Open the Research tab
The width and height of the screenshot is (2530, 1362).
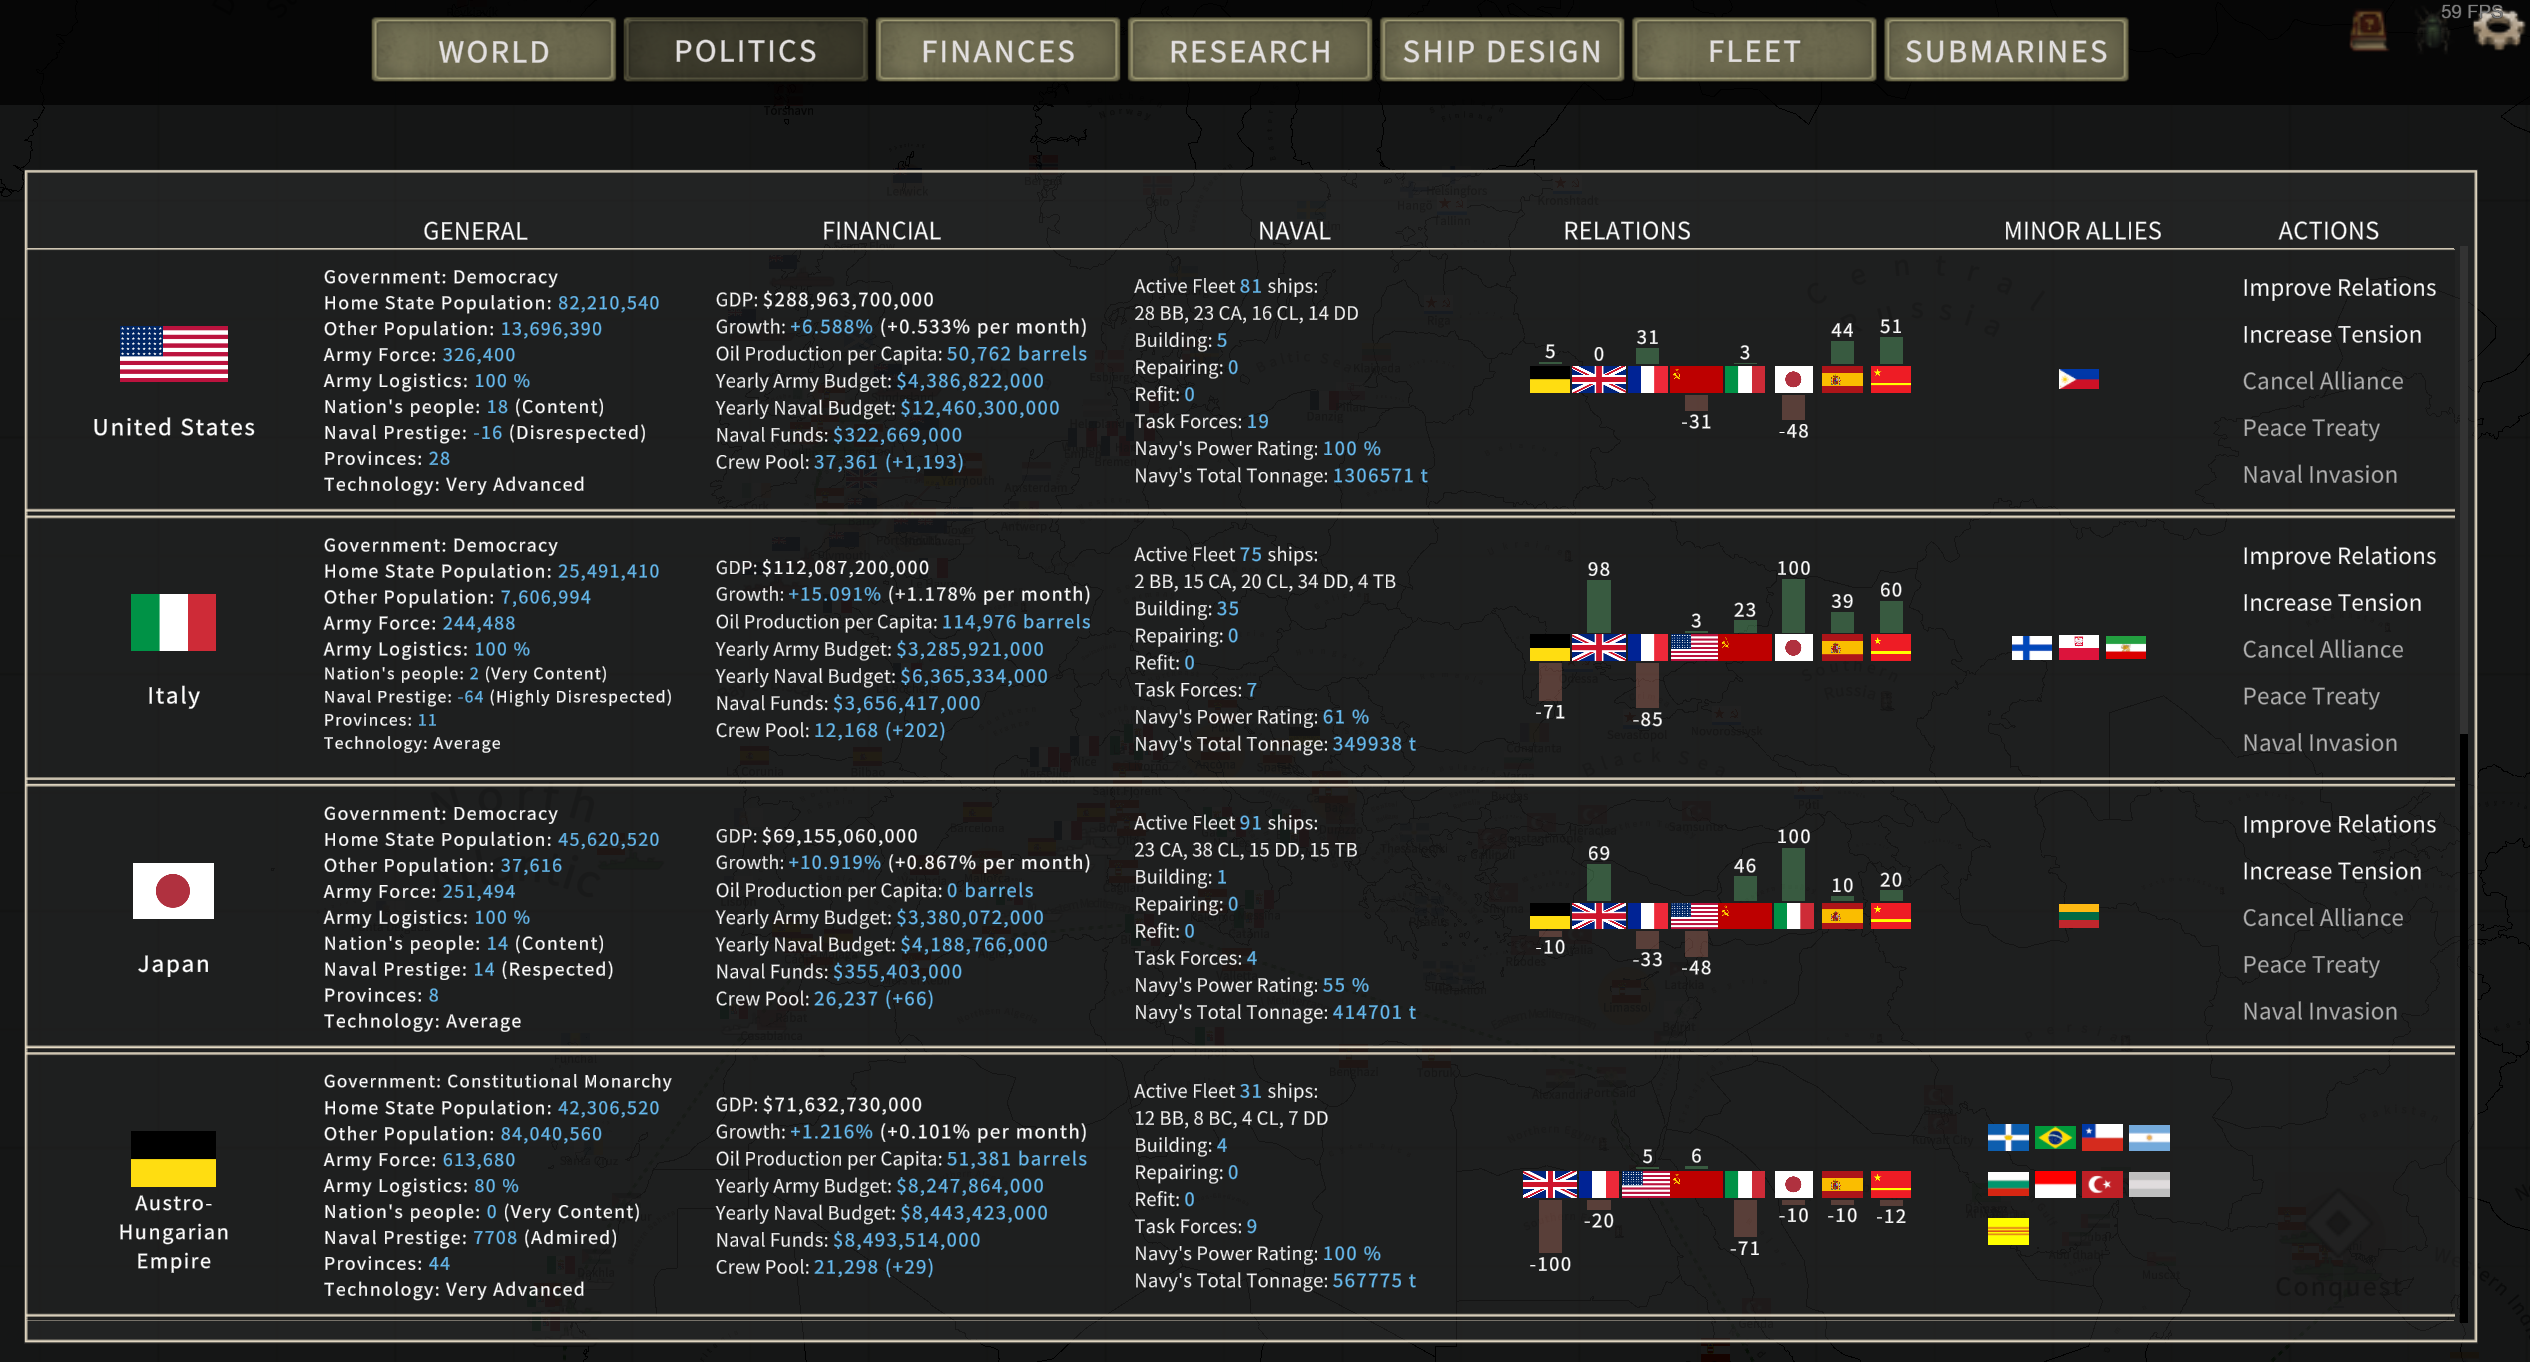(x=1250, y=50)
